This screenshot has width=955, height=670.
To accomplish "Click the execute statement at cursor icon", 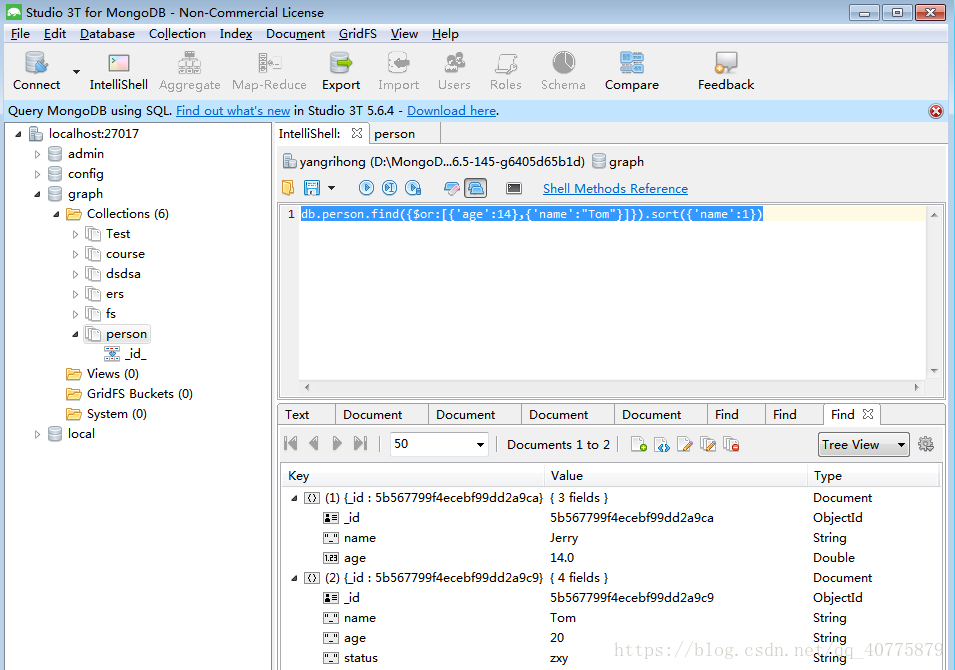I will (x=390, y=188).
